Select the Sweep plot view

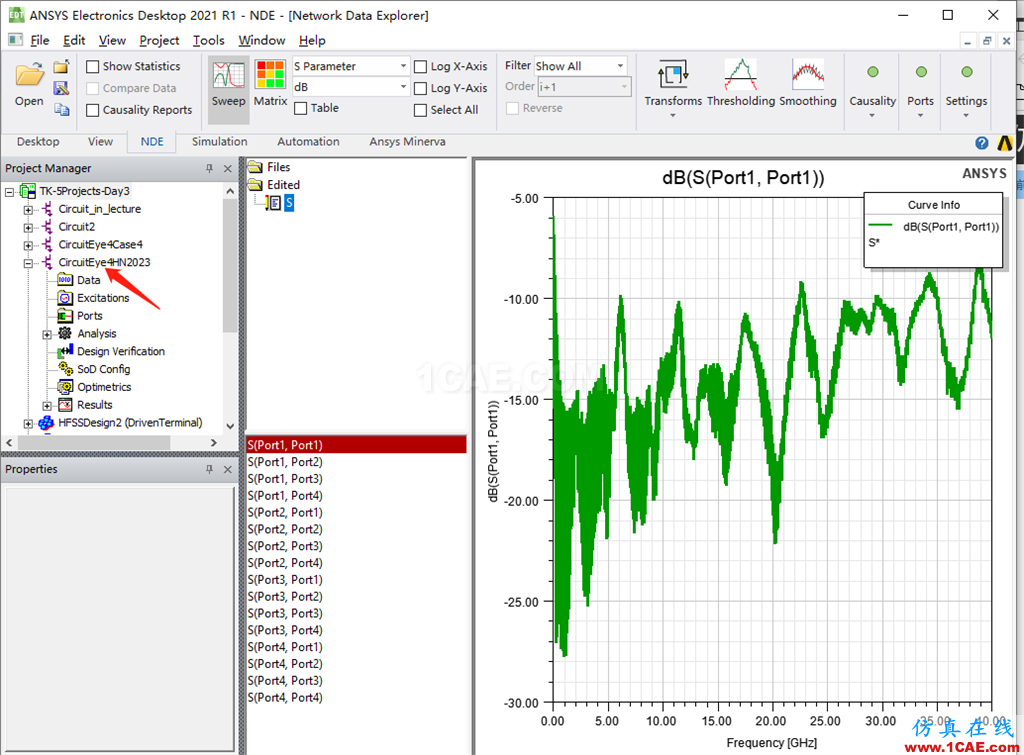(229, 76)
